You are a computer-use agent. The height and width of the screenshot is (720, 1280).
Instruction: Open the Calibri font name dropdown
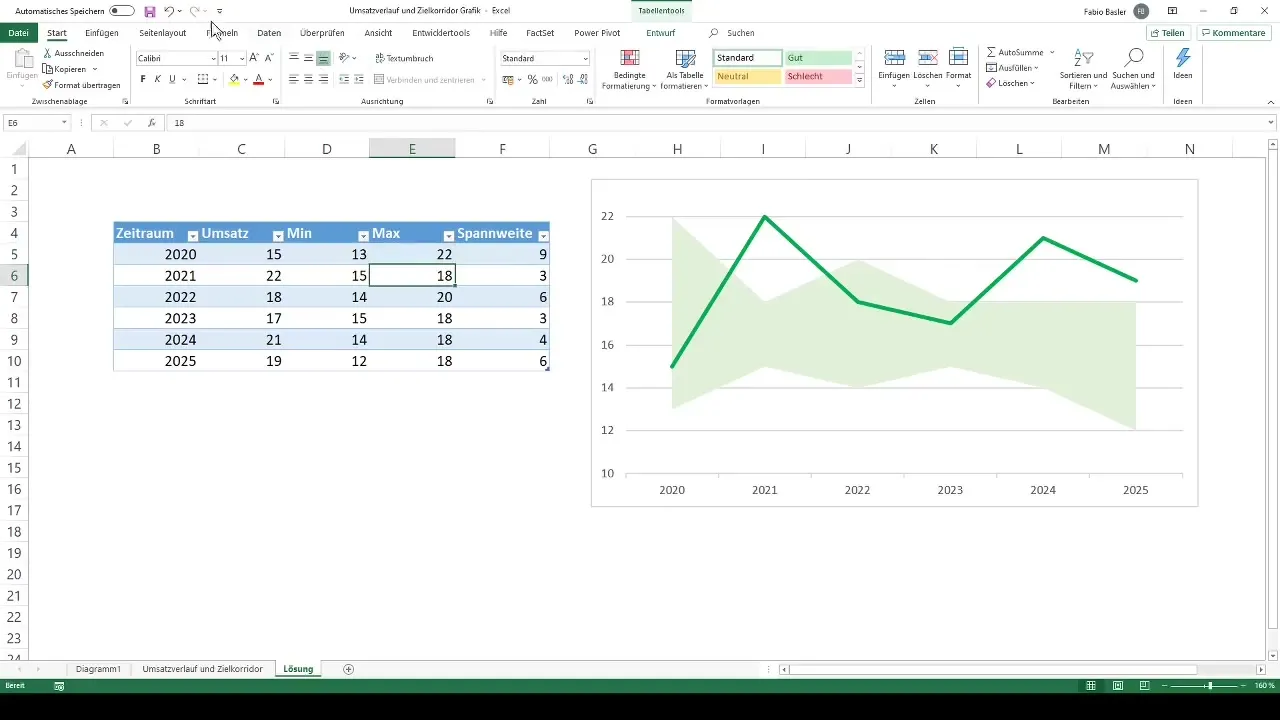213,59
